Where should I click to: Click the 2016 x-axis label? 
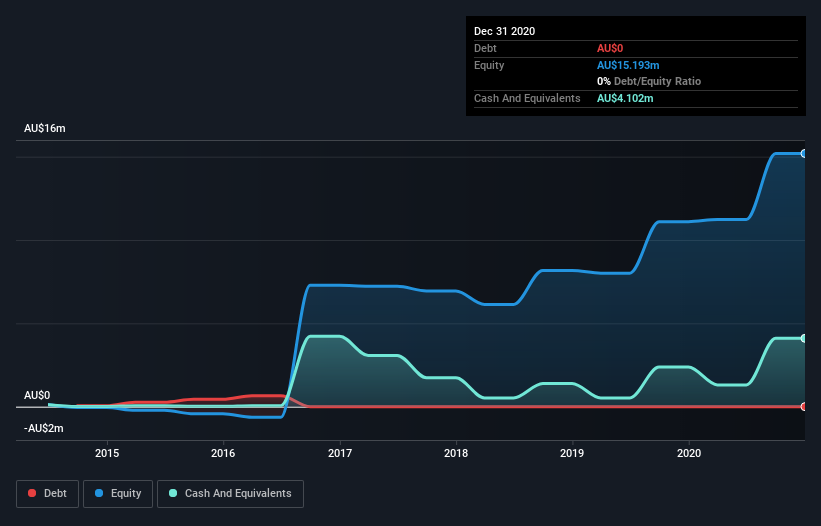point(223,453)
